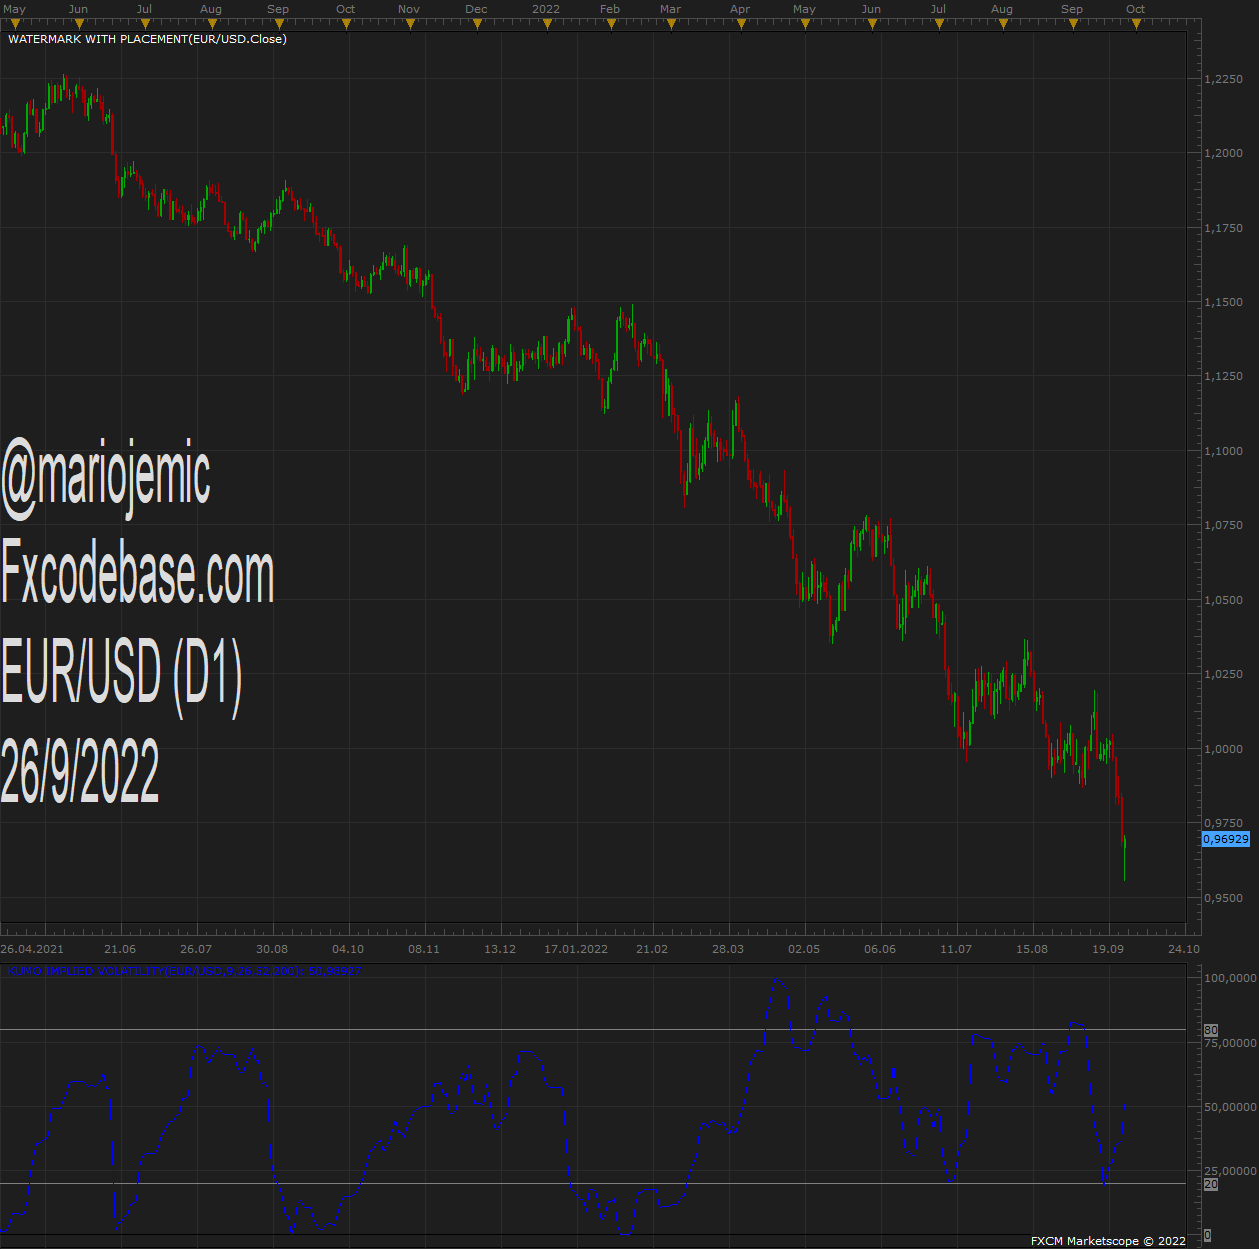Click the triangle marker under Nov
Screen dimensions: 1259x1249
click(412, 24)
